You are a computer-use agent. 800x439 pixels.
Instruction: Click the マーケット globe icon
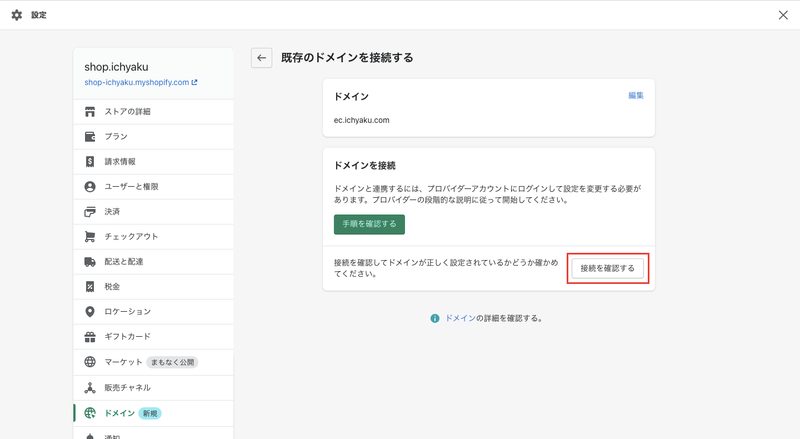pos(90,361)
